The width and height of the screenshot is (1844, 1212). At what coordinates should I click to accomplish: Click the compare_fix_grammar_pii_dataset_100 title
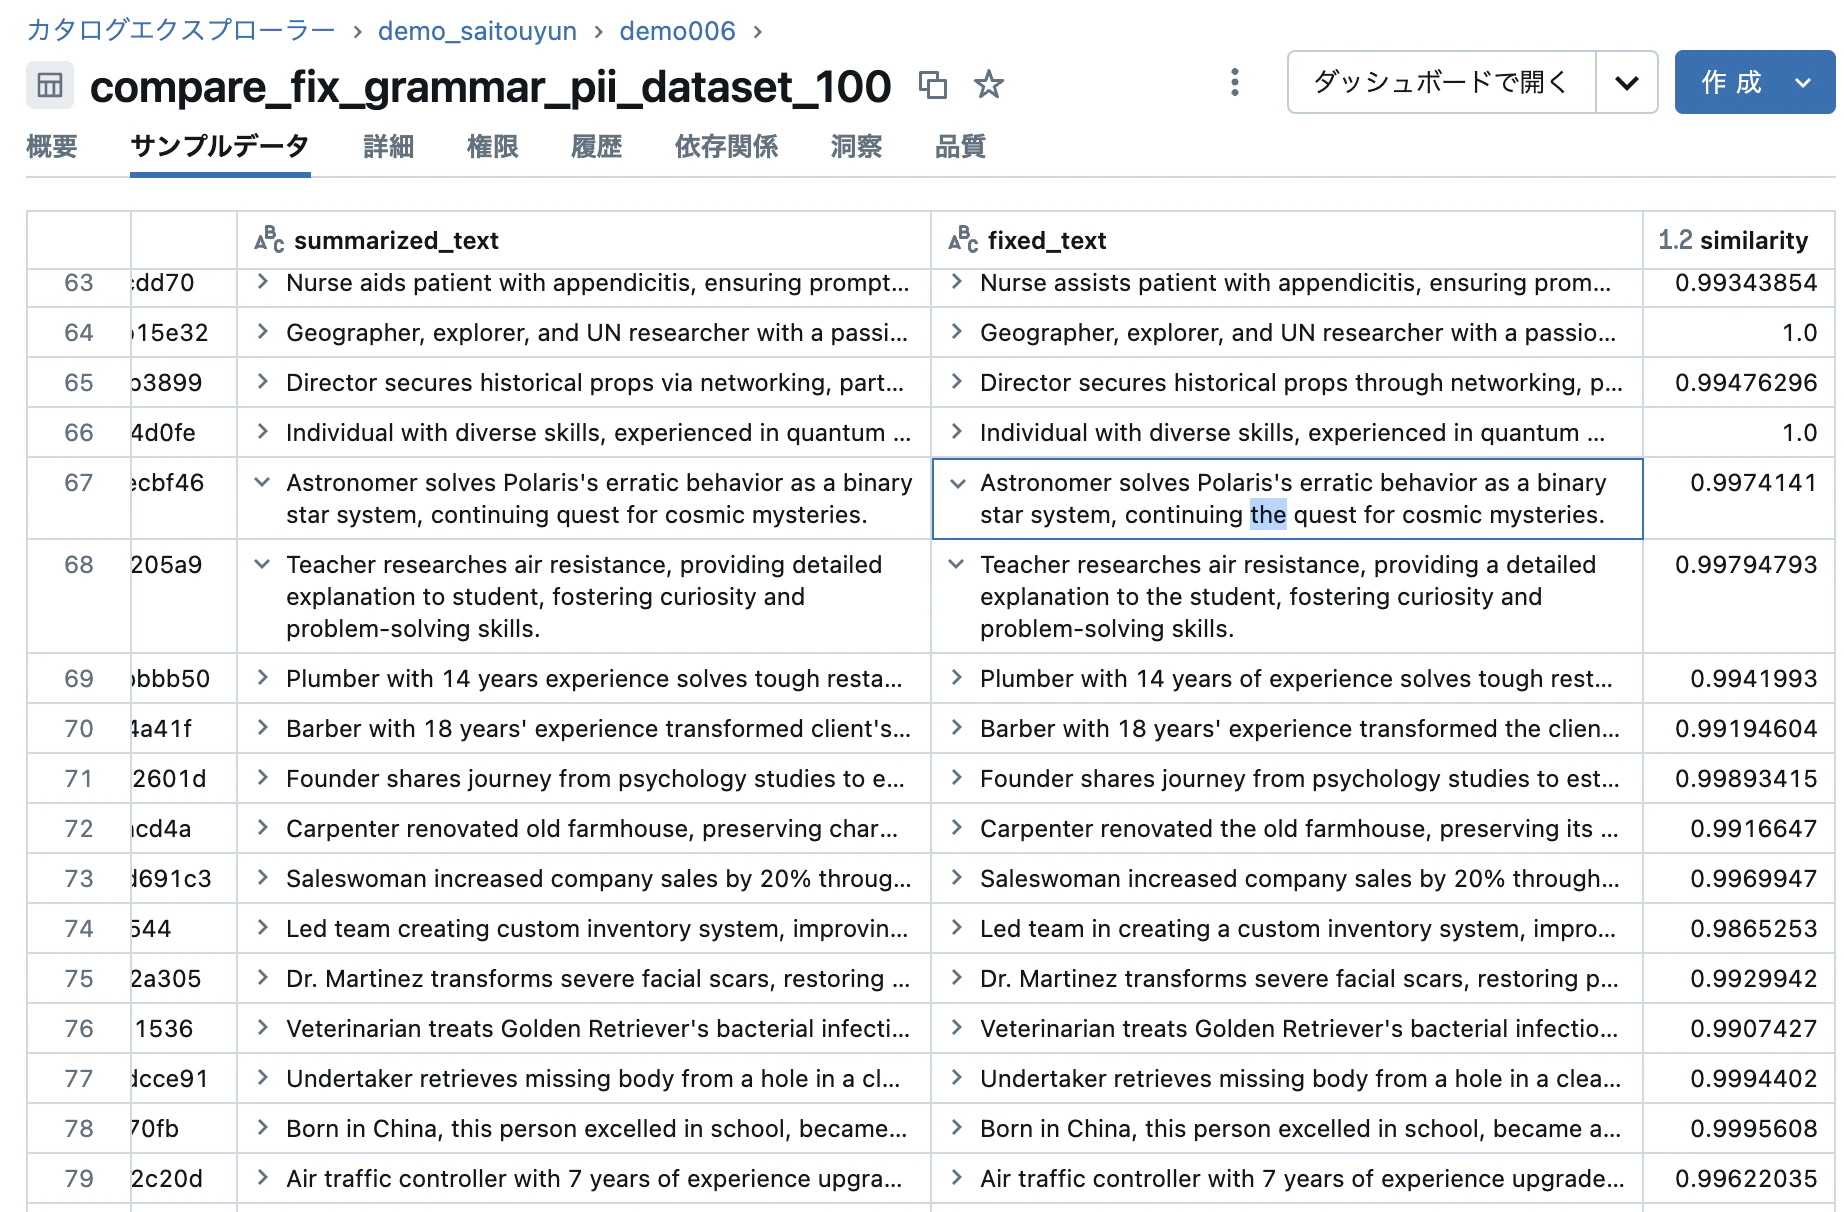click(490, 87)
